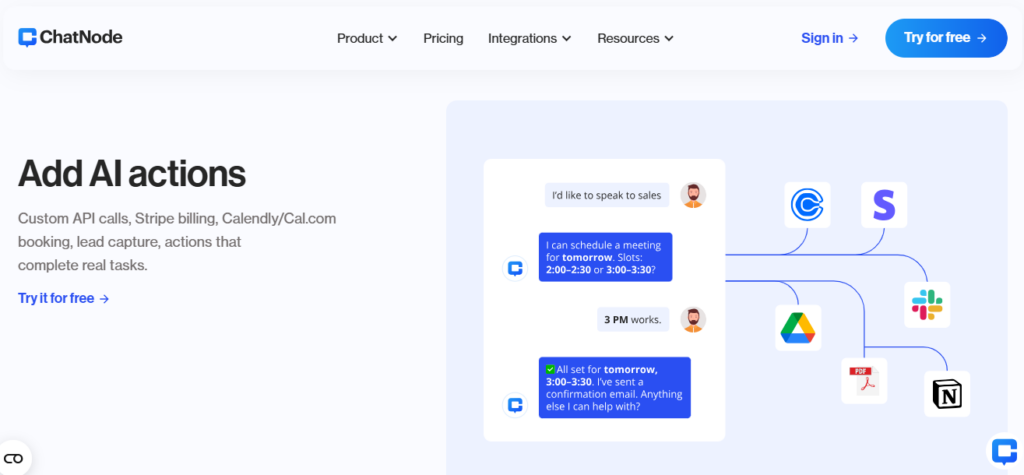Select the Notion integration icon
This screenshot has width=1024, height=475.
947,394
